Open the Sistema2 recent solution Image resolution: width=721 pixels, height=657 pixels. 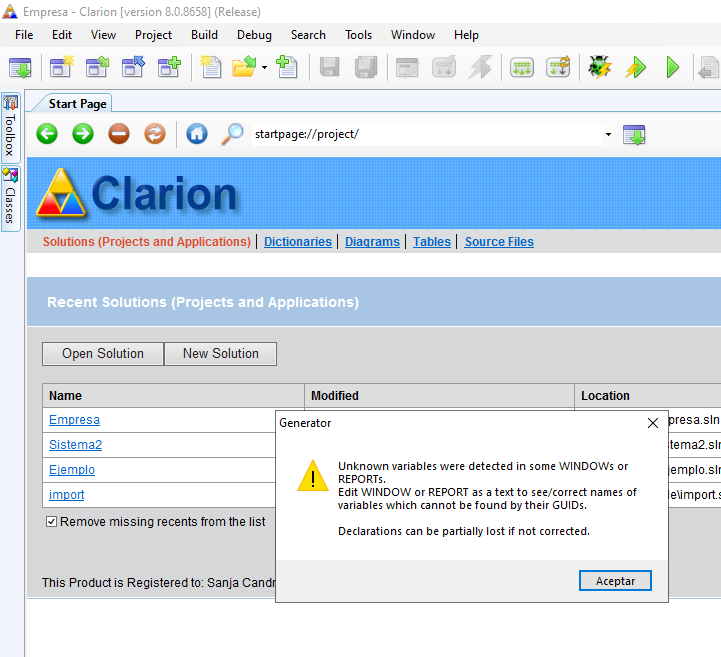(x=75, y=445)
